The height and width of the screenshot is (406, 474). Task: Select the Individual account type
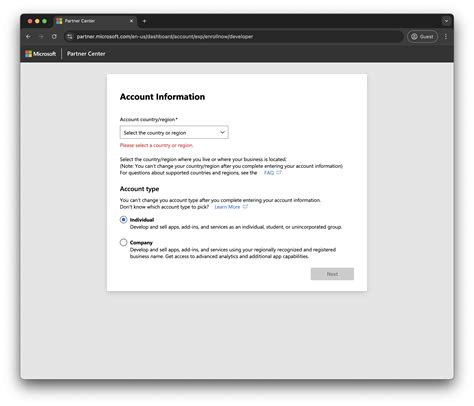point(124,220)
